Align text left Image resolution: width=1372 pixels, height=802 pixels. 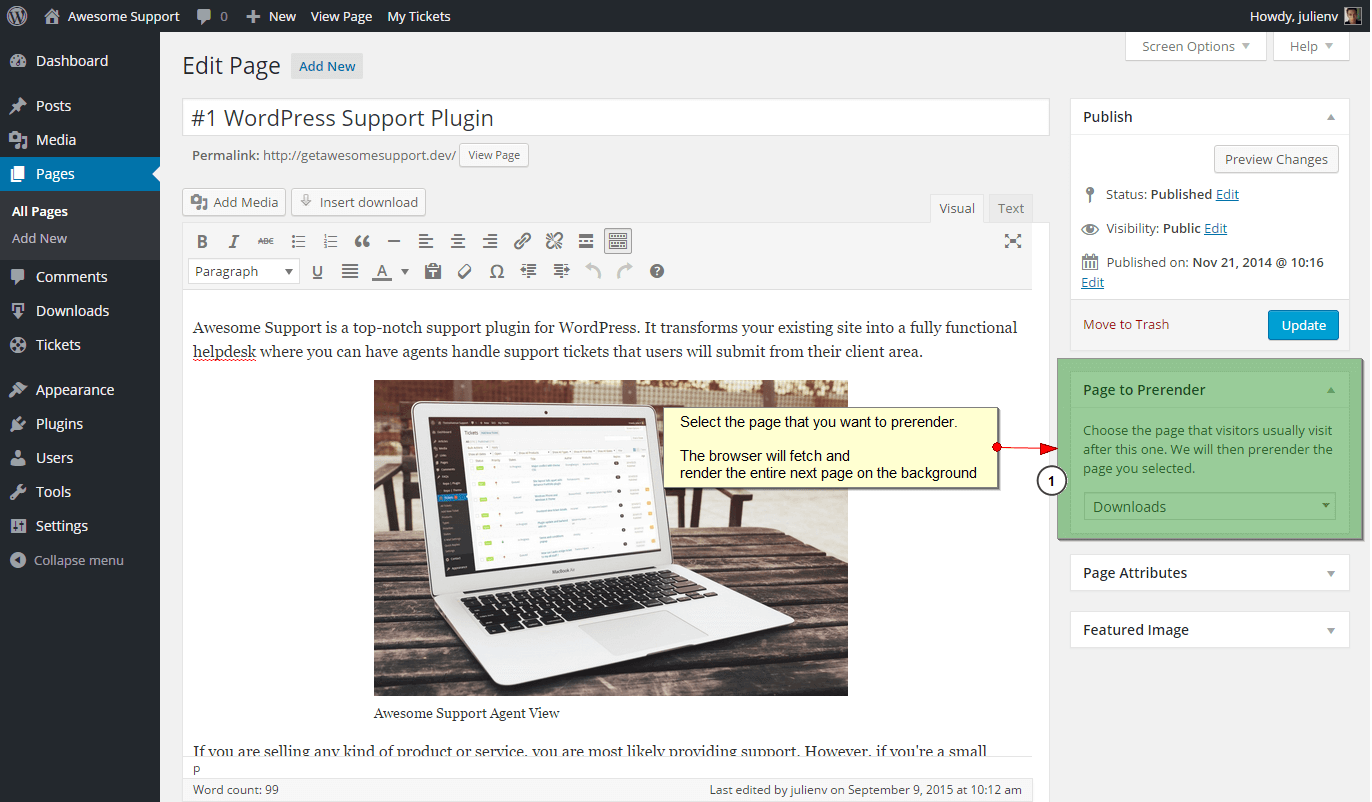pyautogui.click(x=426, y=241)
